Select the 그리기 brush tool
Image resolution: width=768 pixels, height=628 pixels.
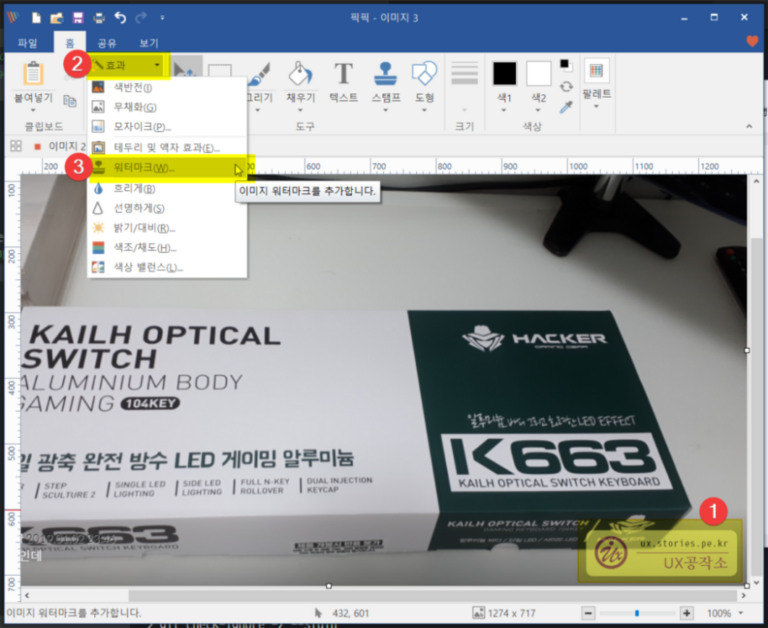click(259, 73)
